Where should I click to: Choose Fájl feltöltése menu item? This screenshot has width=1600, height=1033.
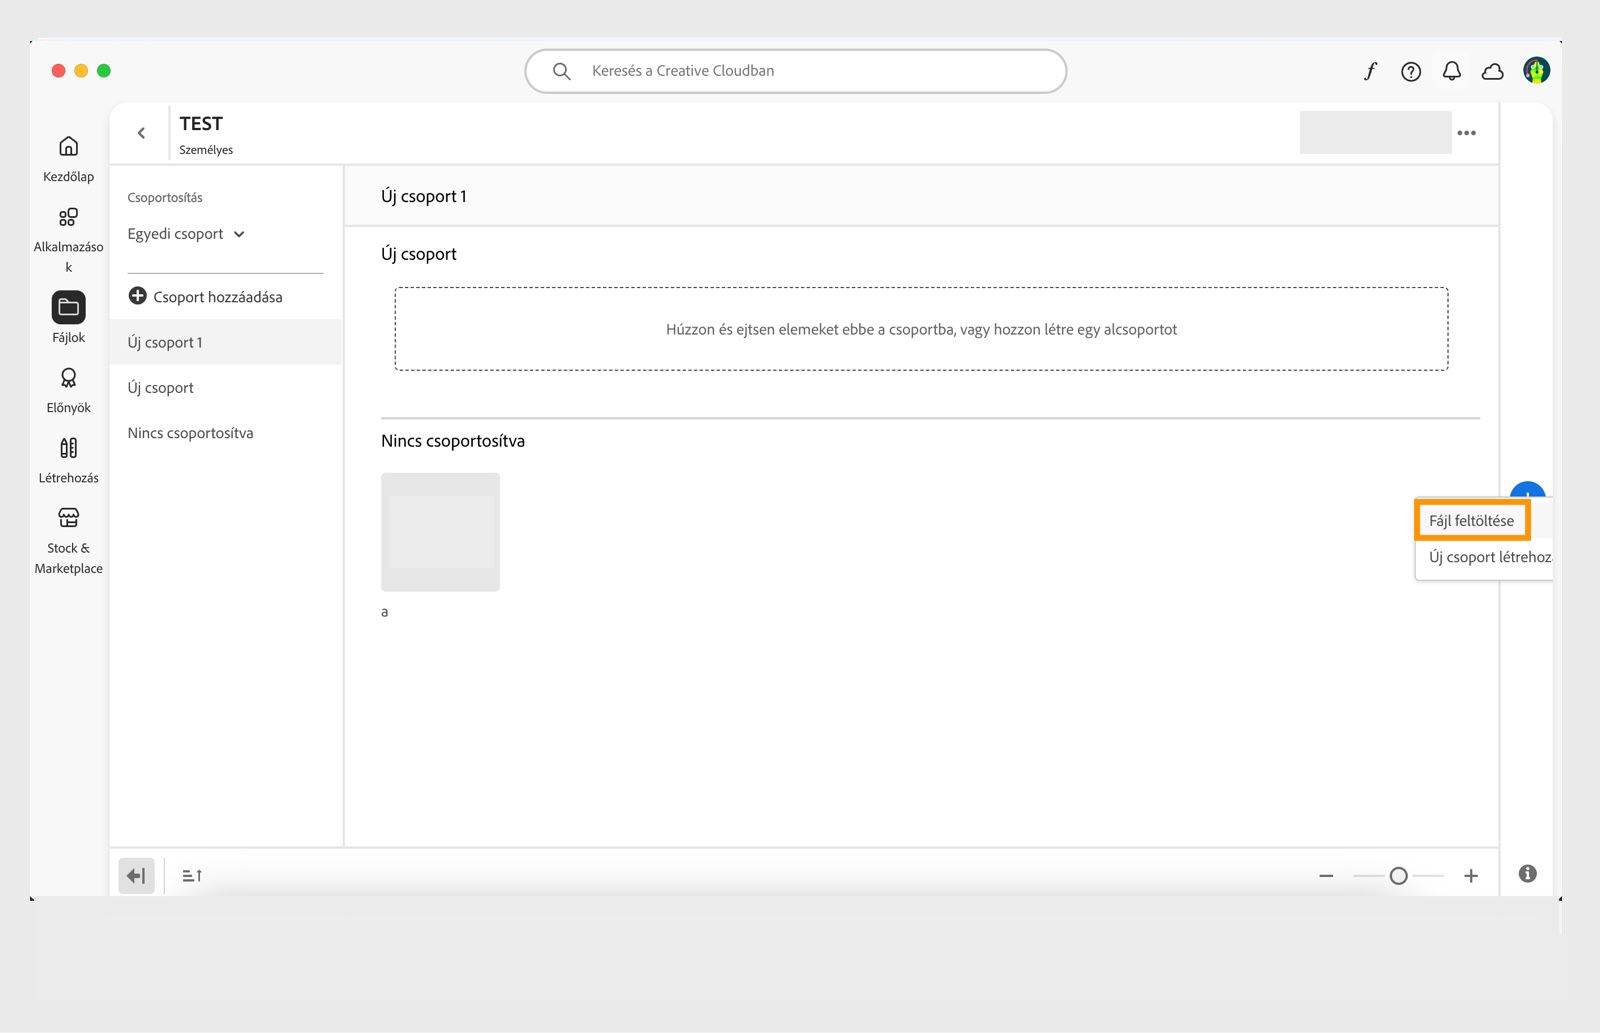1472,520
